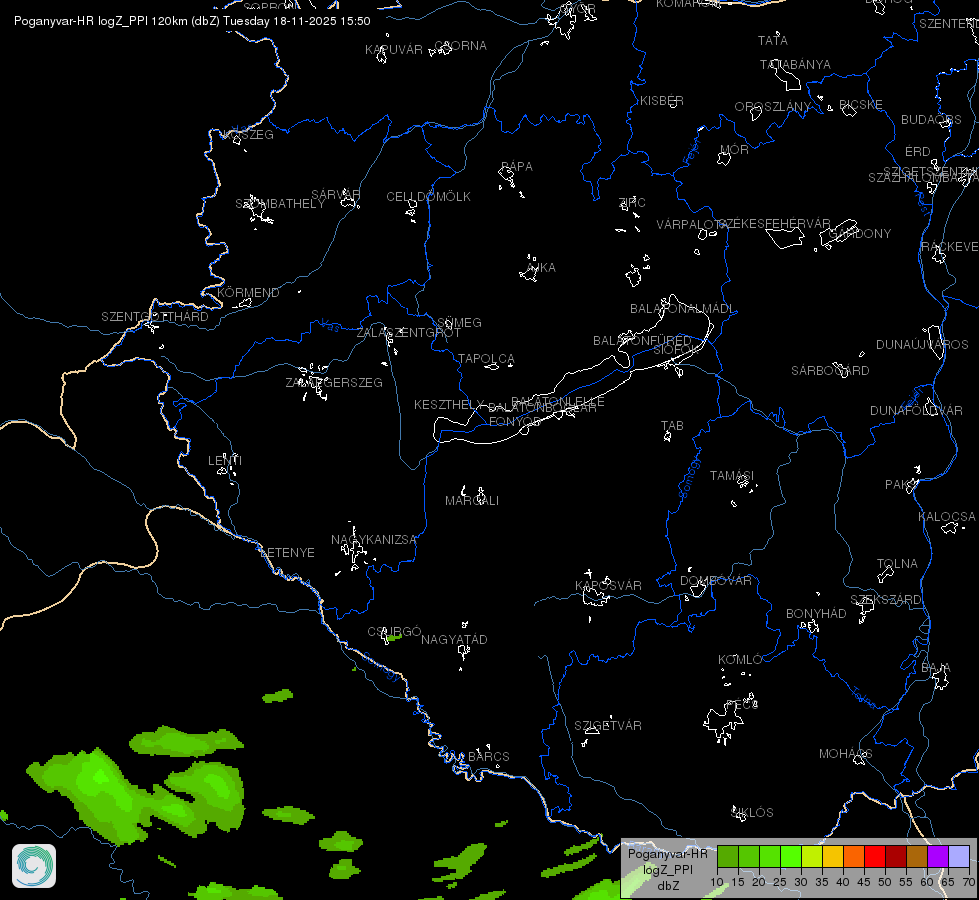Click the KAPUVÁR label

click(x=394, y=50)
